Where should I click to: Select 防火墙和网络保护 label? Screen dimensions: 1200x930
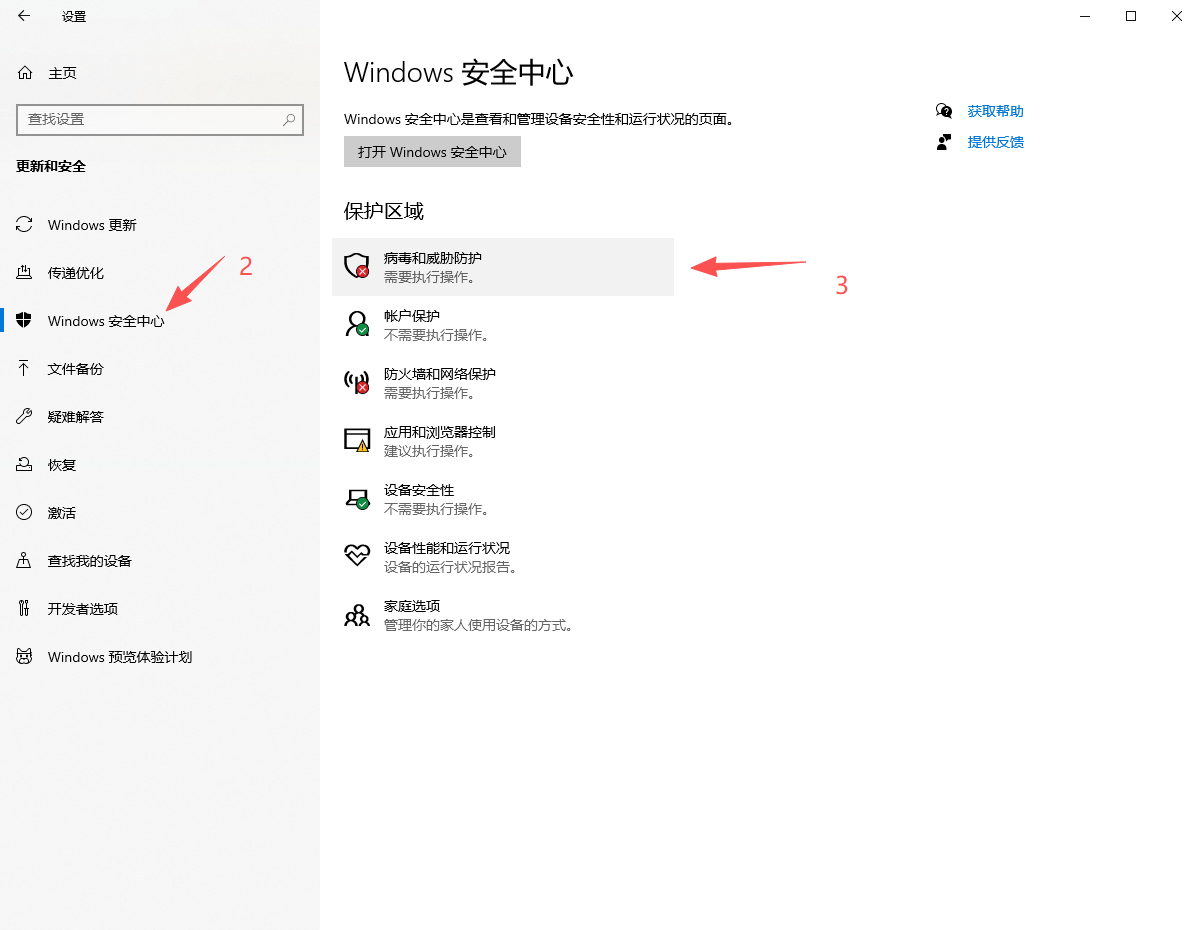[440, 374]
